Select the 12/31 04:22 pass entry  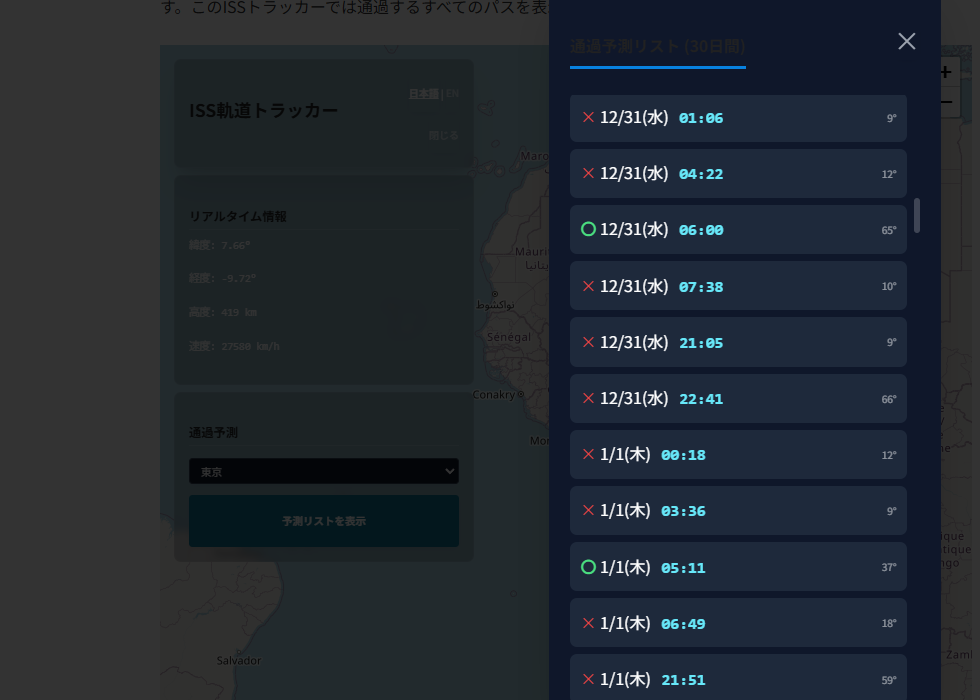click(738, 174)
